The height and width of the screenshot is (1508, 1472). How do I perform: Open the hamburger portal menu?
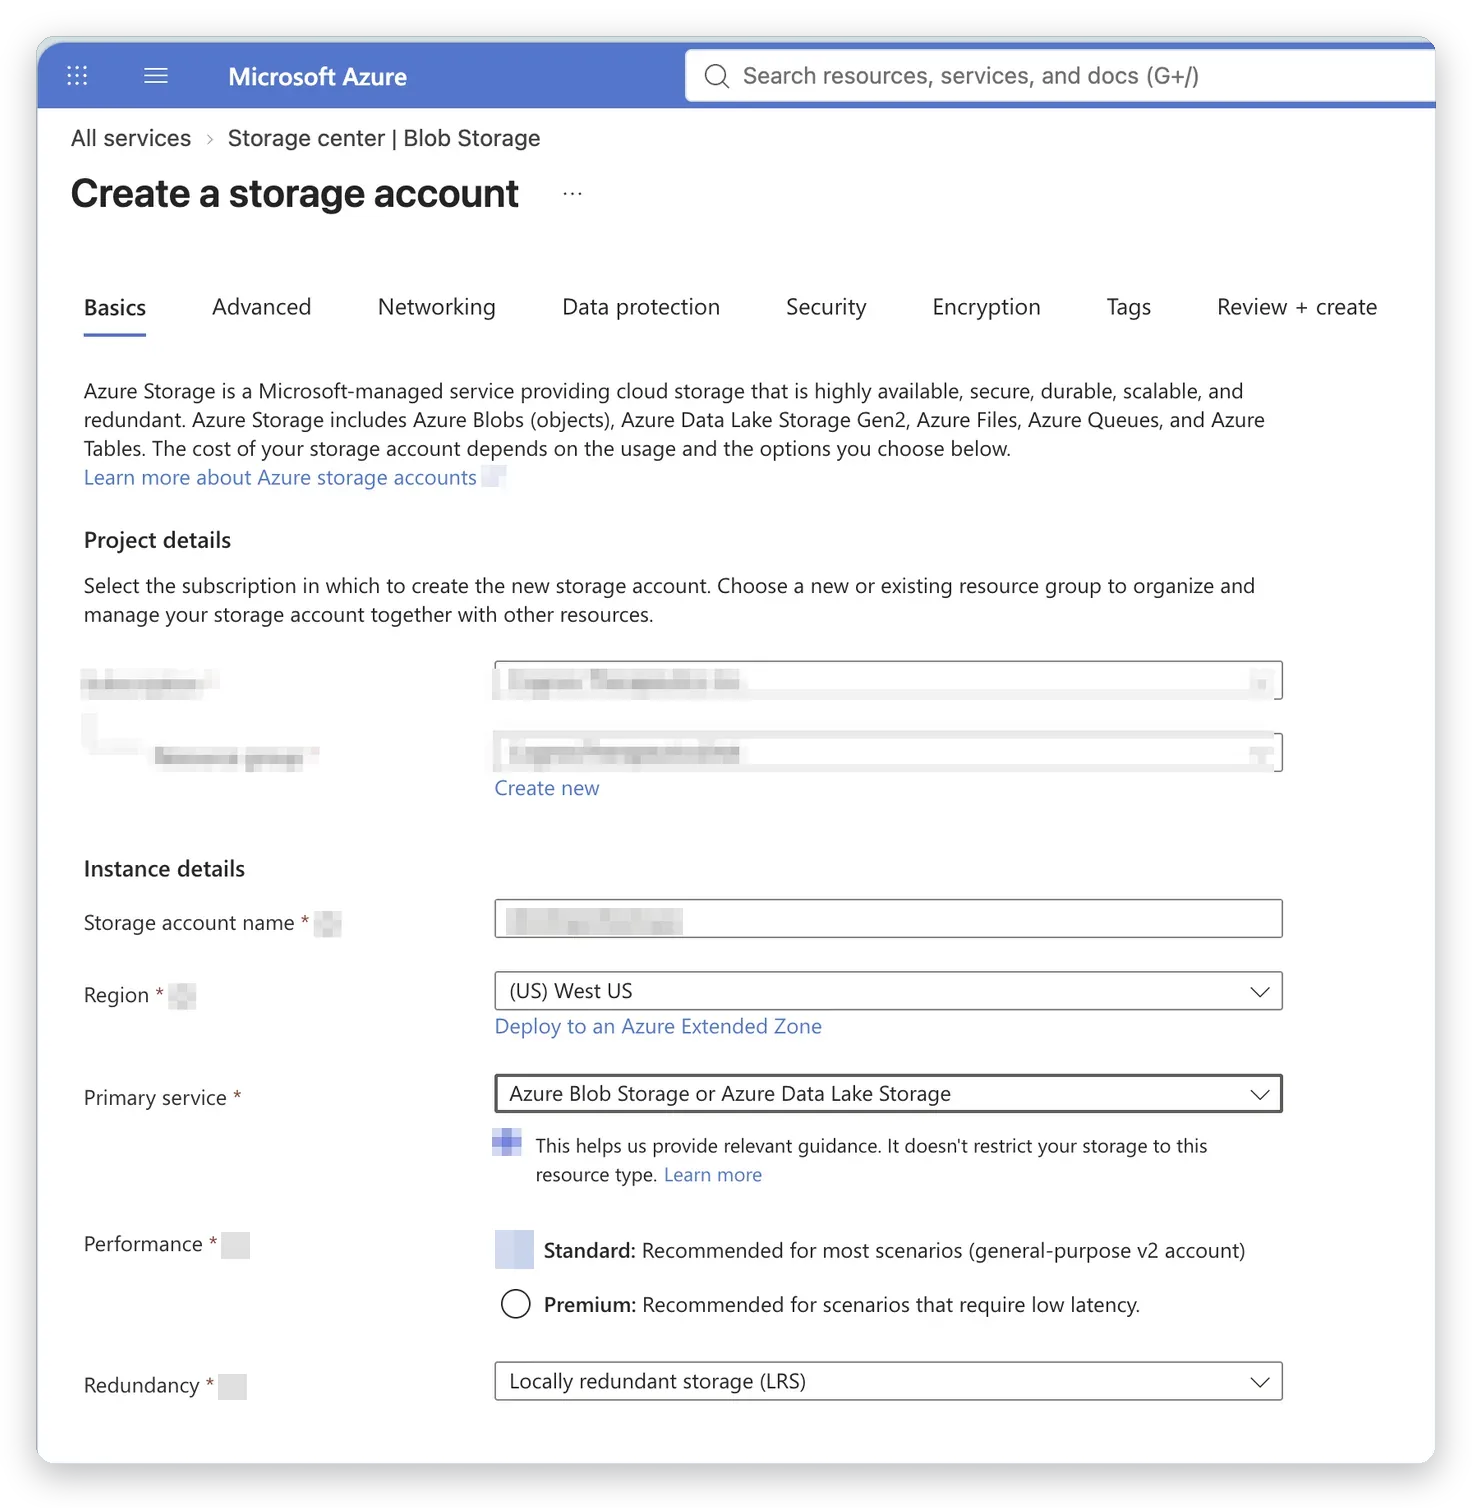[156, 76]
